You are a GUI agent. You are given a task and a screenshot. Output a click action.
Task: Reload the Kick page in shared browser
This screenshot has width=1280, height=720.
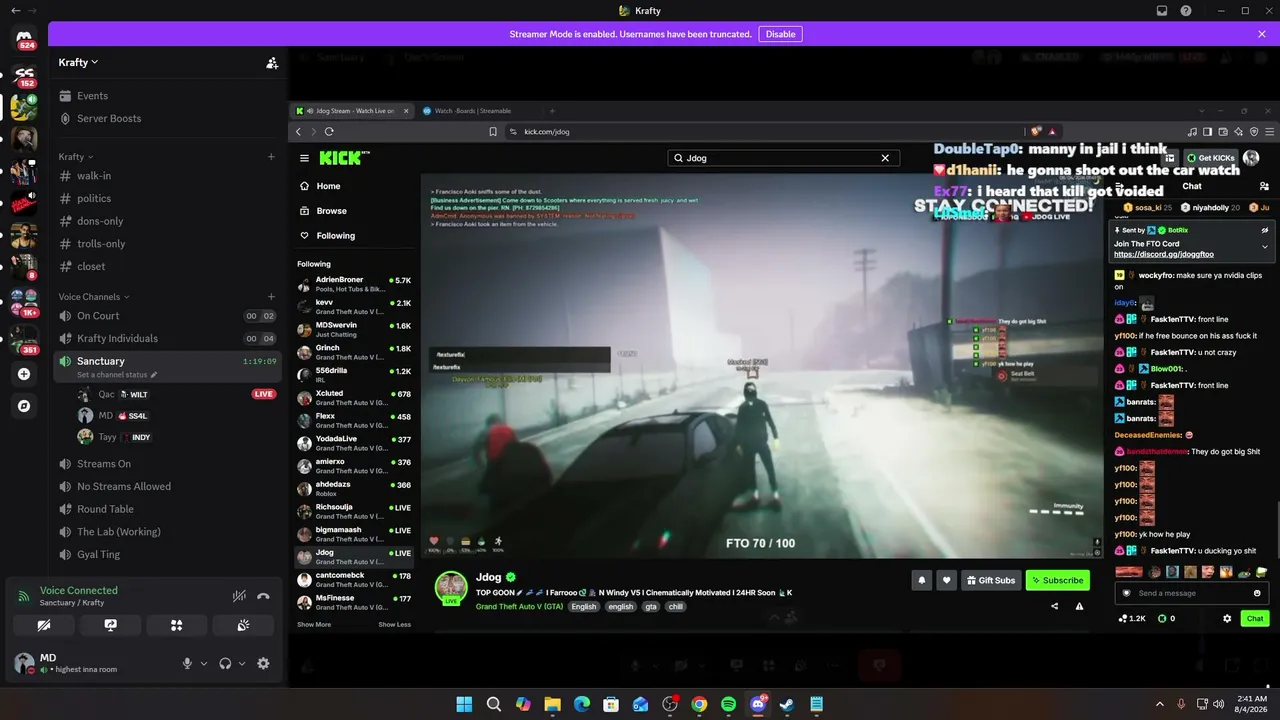tap(329, 131)
